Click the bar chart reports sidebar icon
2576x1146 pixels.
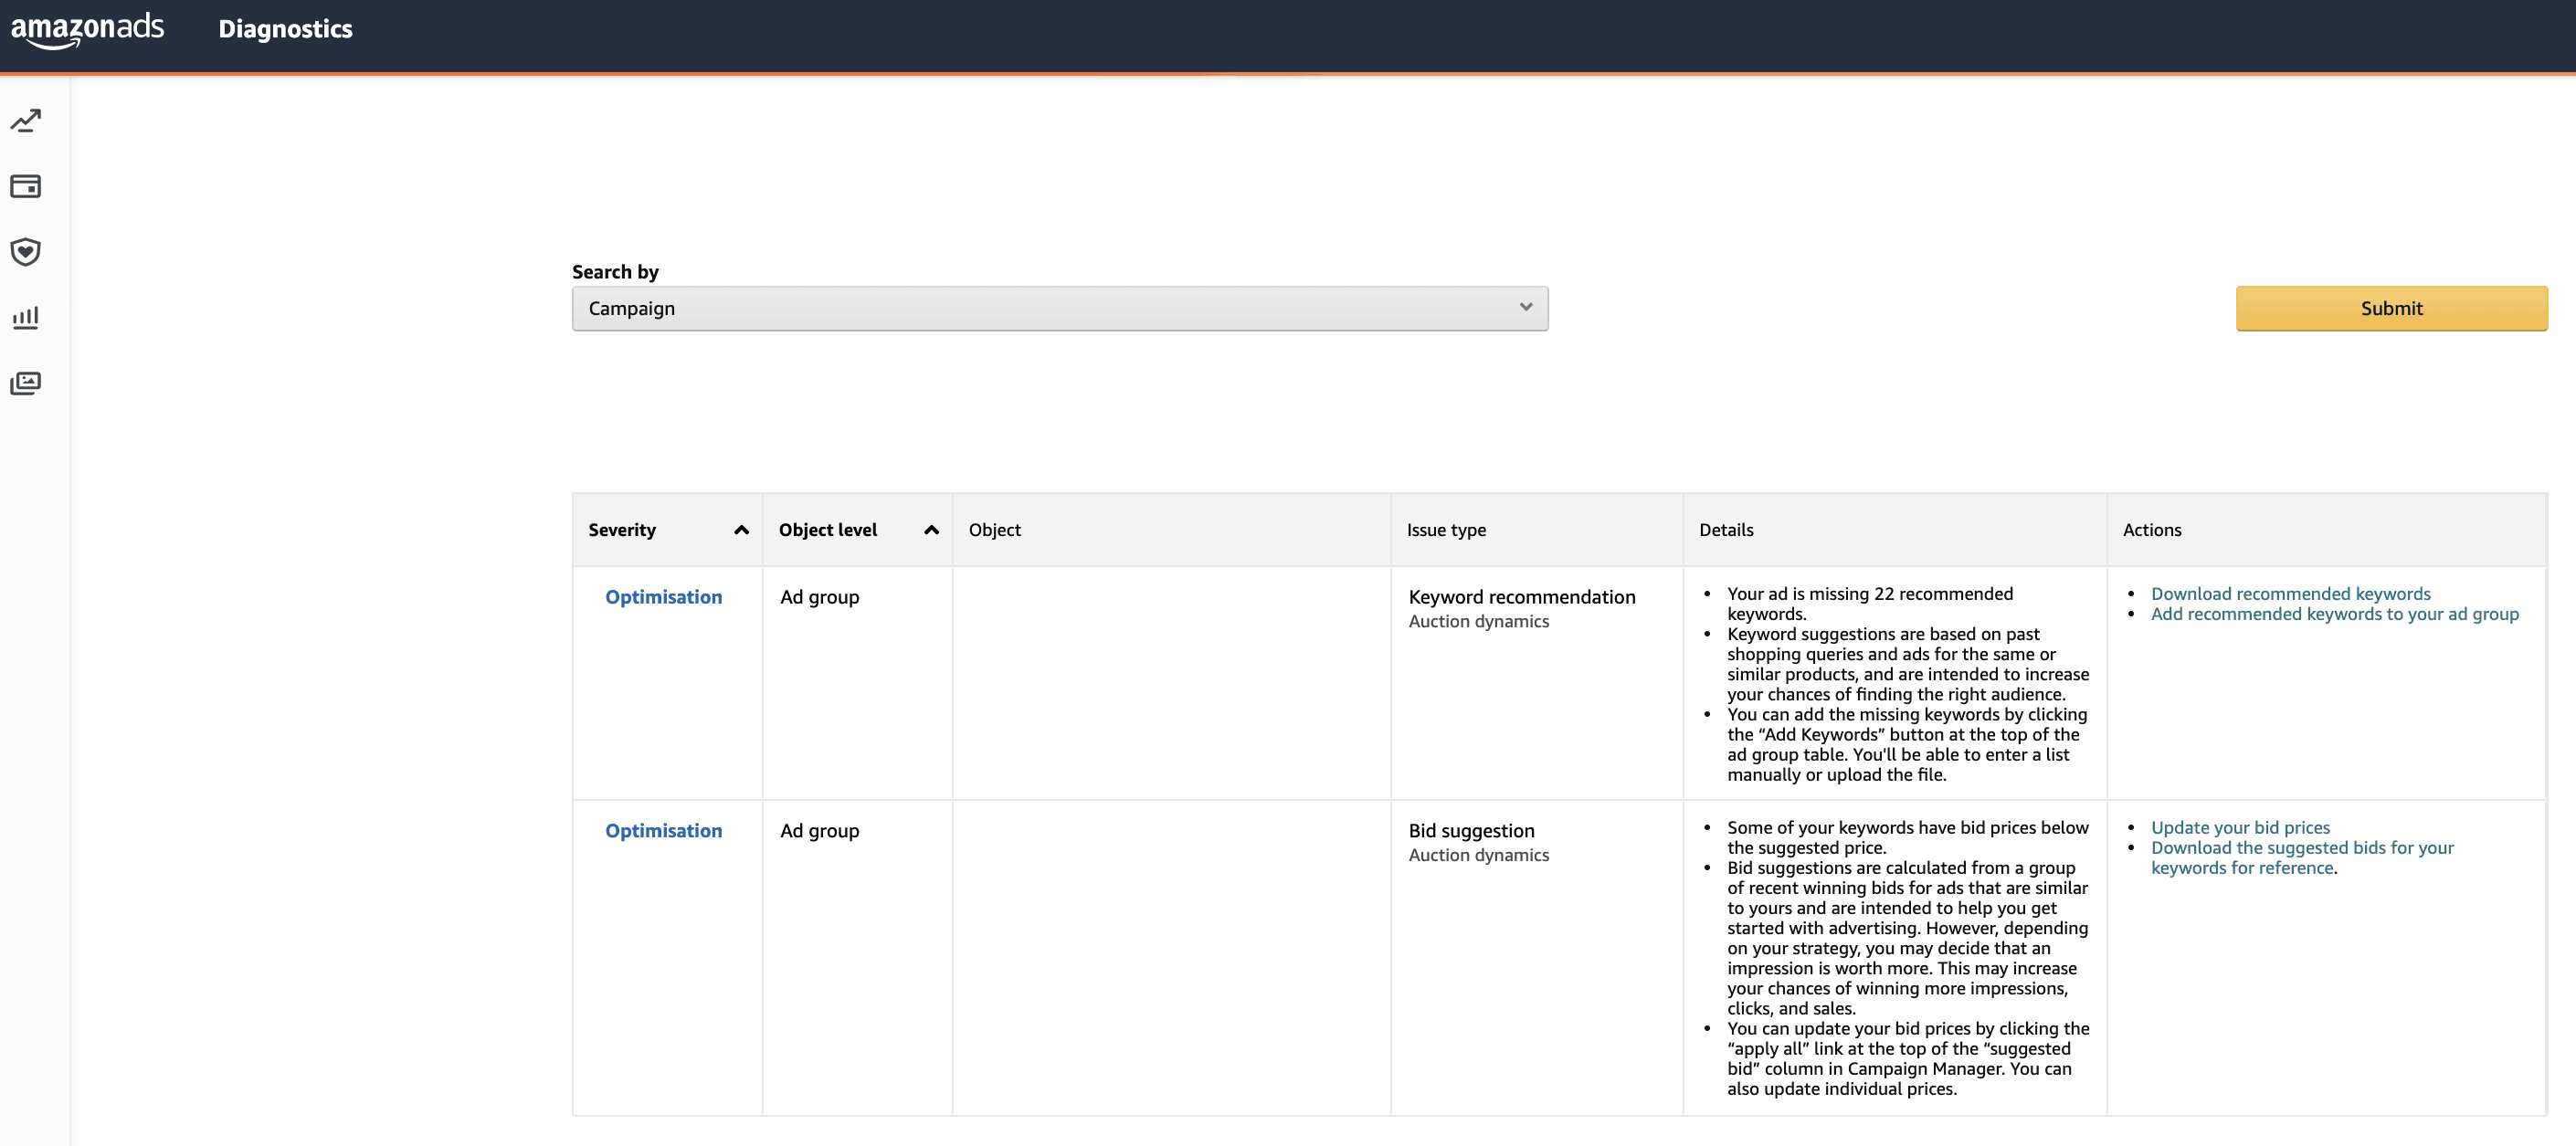point(26,318)
